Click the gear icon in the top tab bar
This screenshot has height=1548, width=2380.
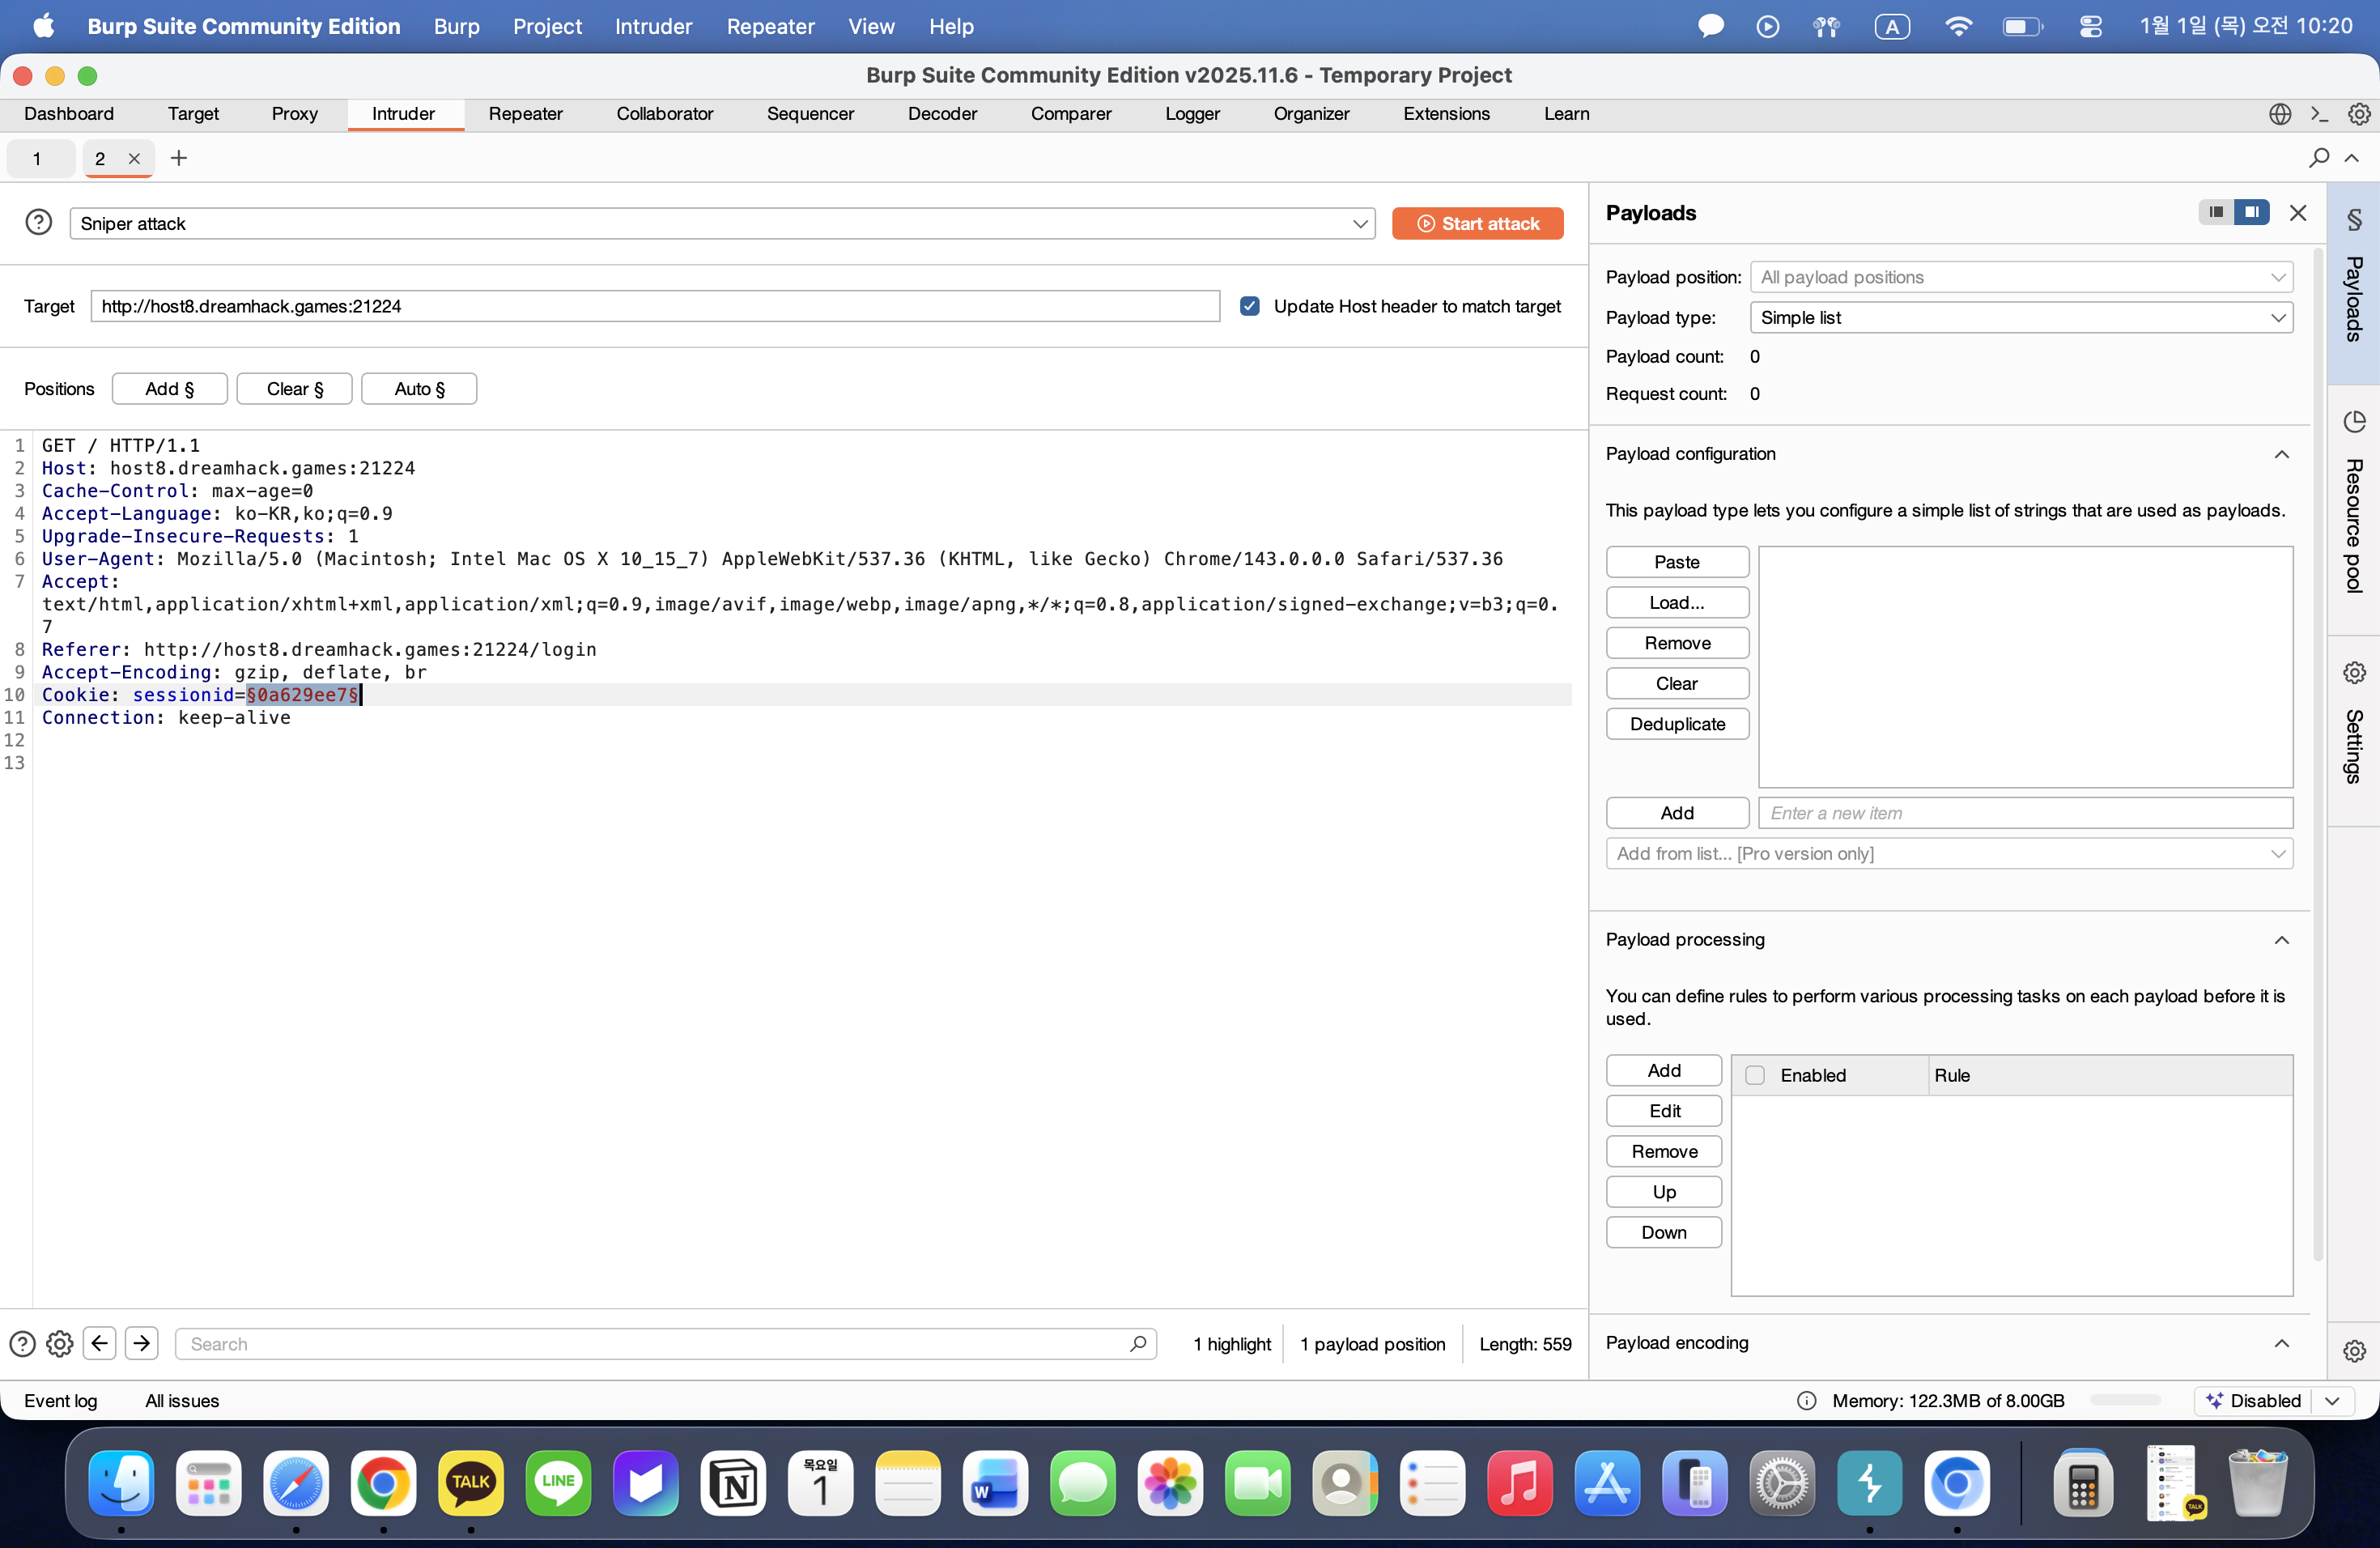tap(2358, 114)
